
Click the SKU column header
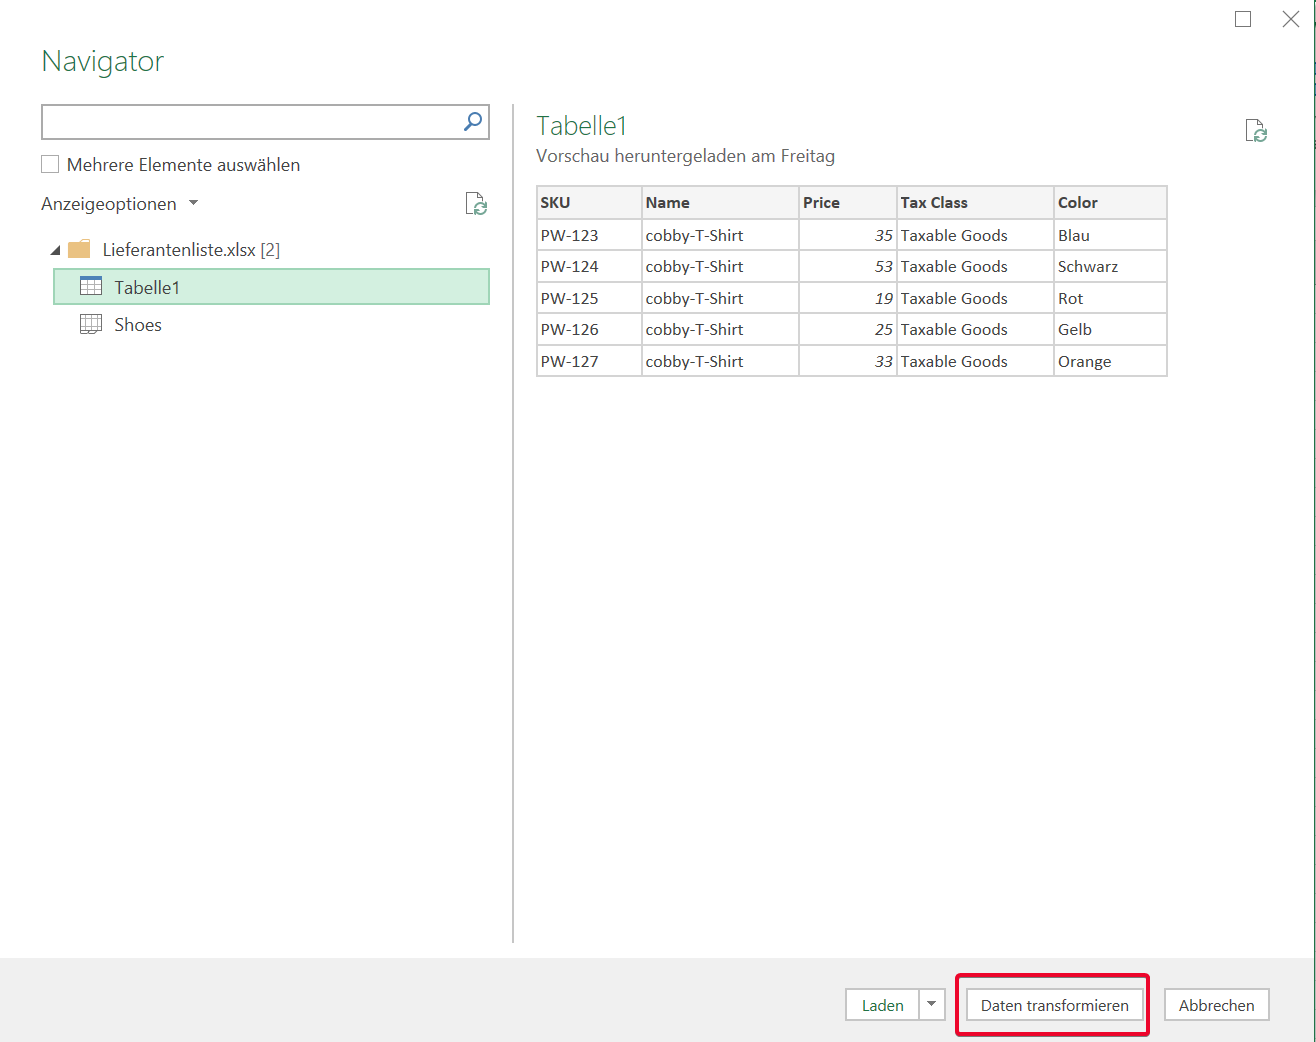589,202
